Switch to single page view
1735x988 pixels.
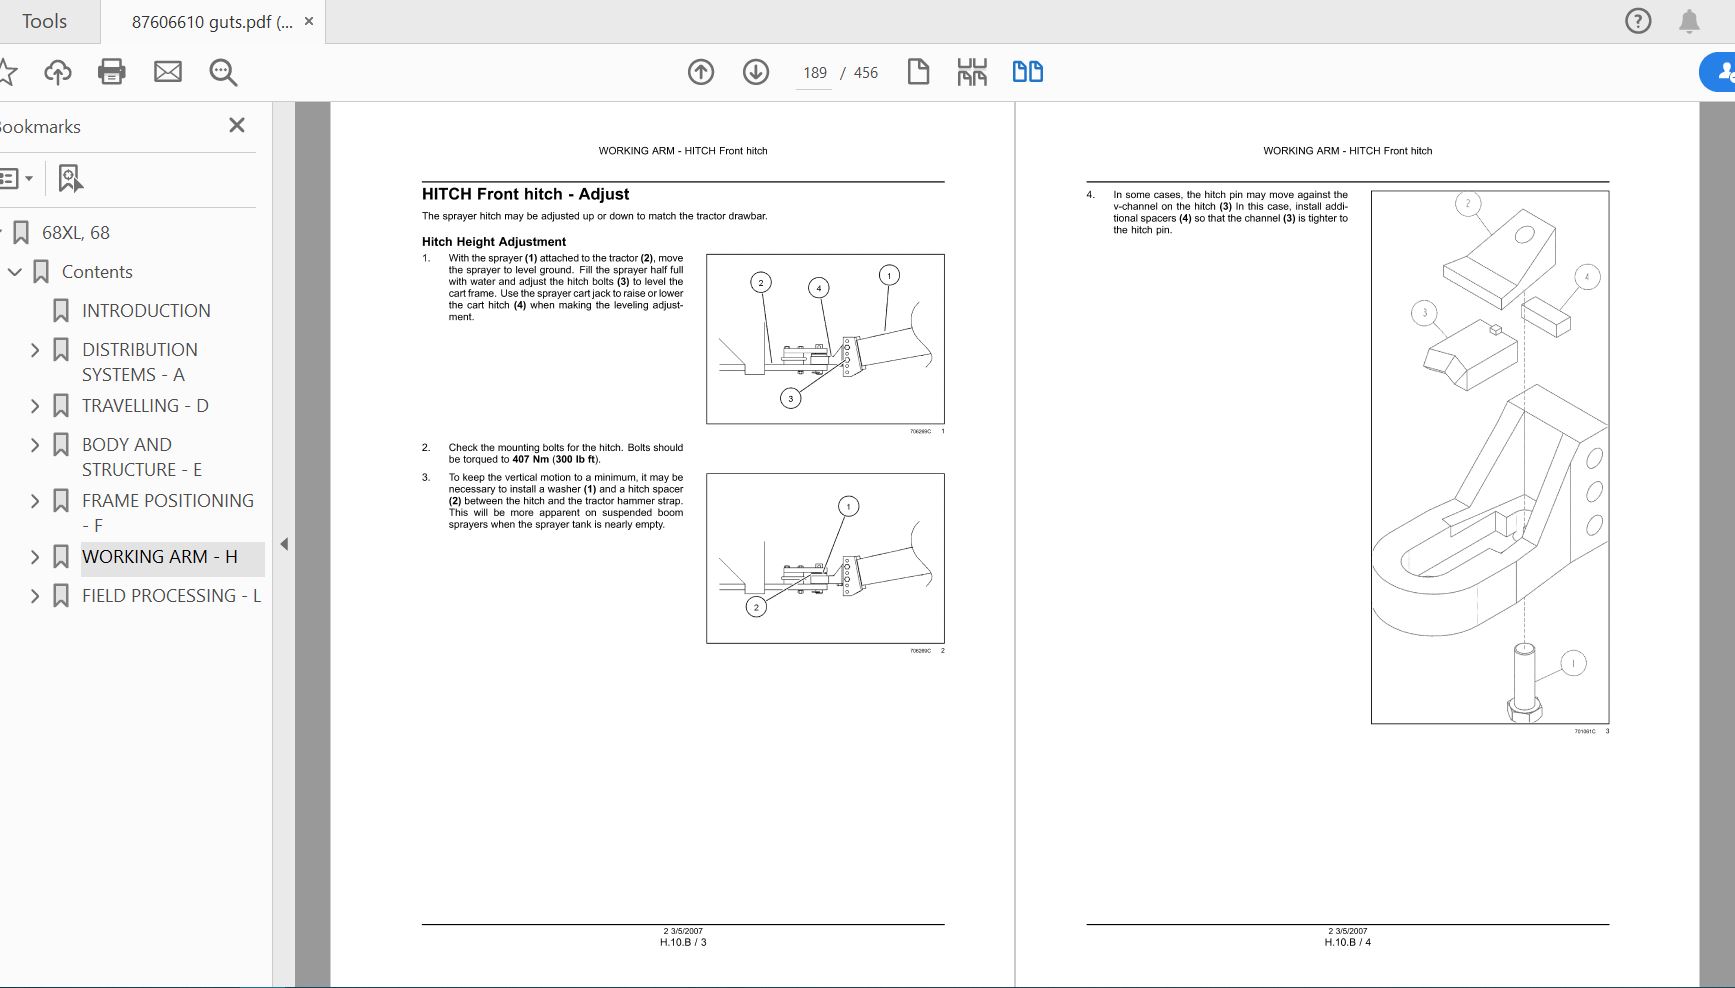point(918,72)
